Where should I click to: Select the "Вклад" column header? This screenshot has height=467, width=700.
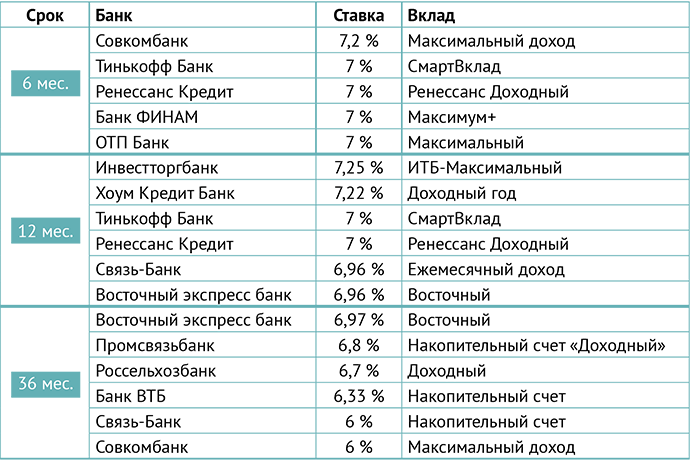click(x=431, y=16)
